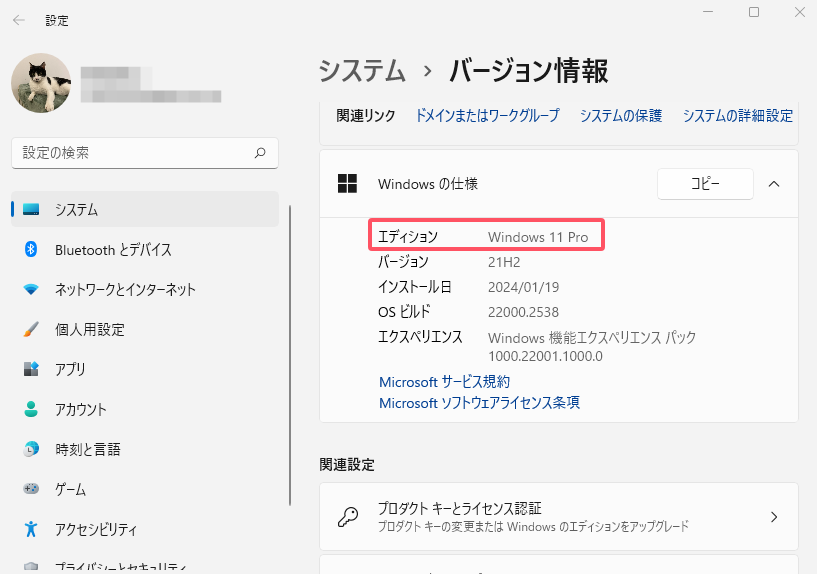The image size is (817, 574).
Task: Open プロダクト キーとライセンス認証
Action: click(559, 516)
